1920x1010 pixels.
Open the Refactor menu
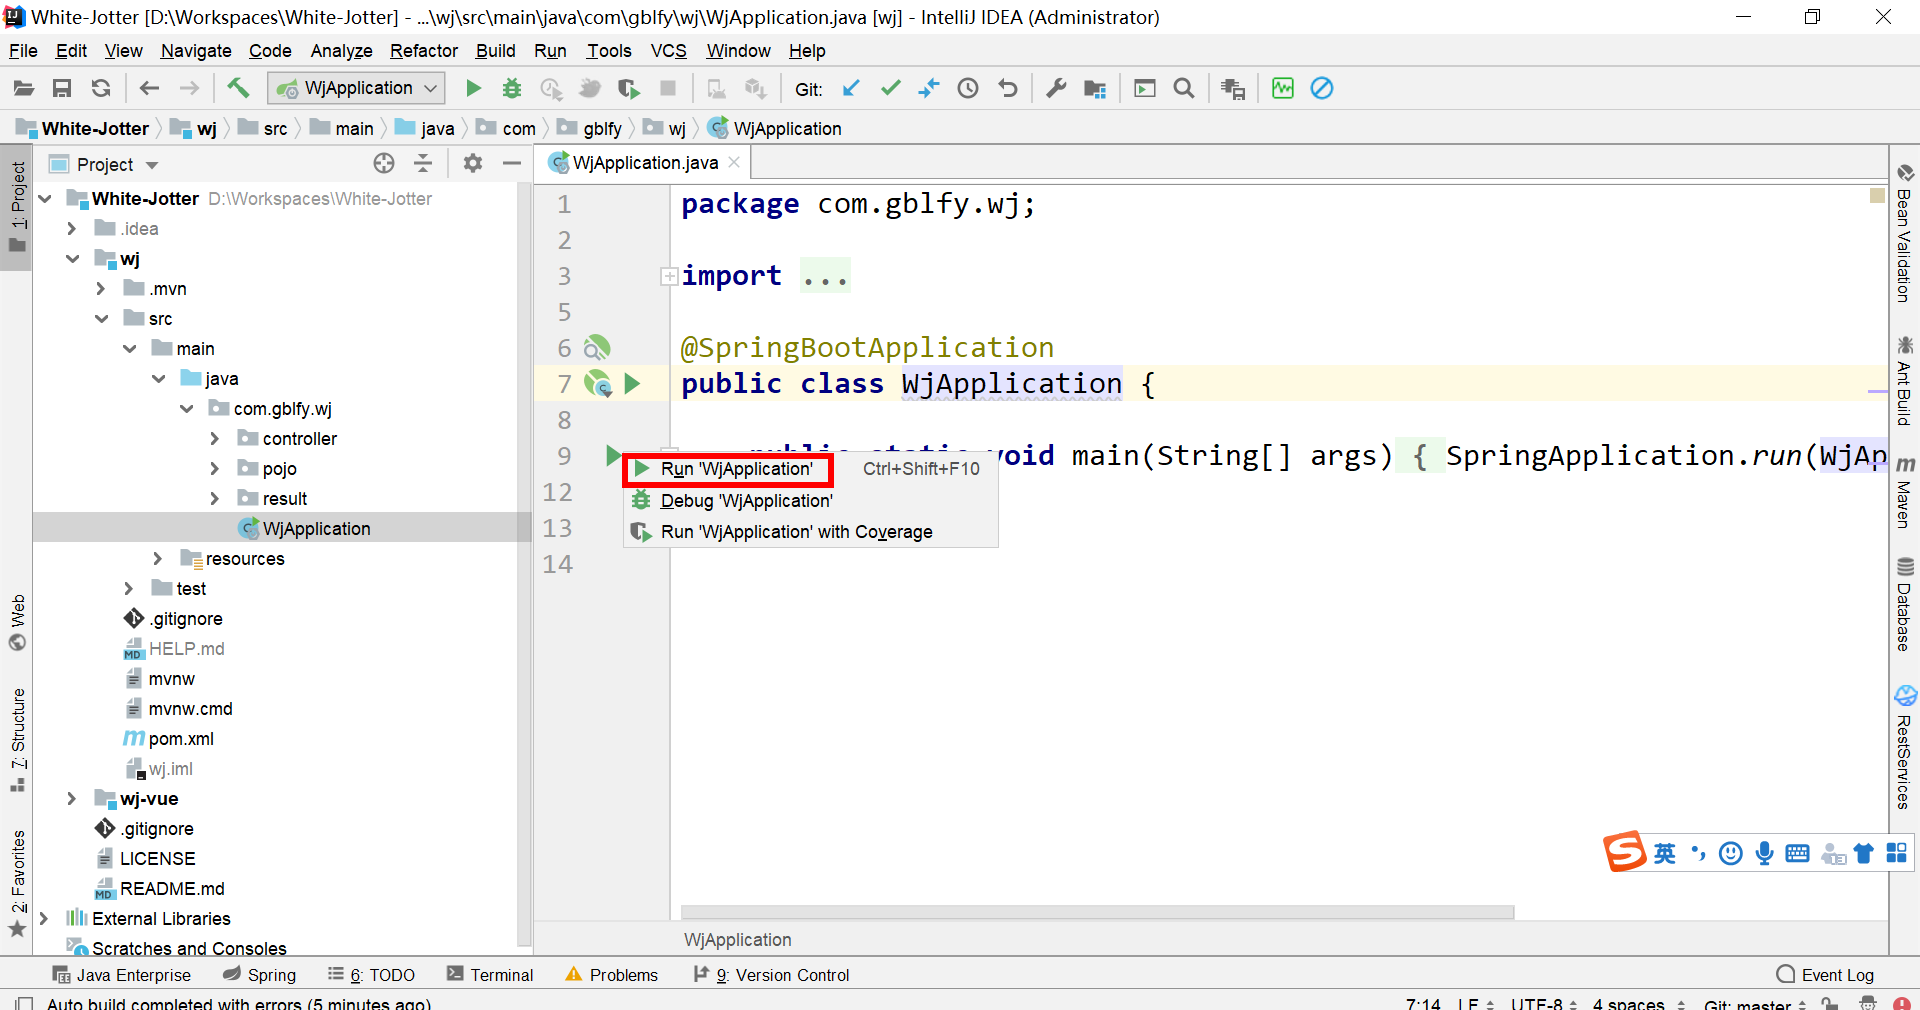pos(424,51)
